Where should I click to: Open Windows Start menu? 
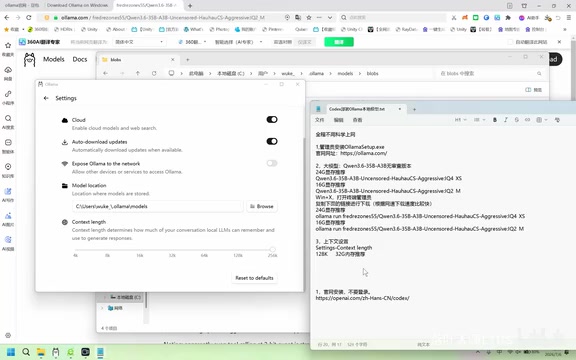tap(11, 352)
